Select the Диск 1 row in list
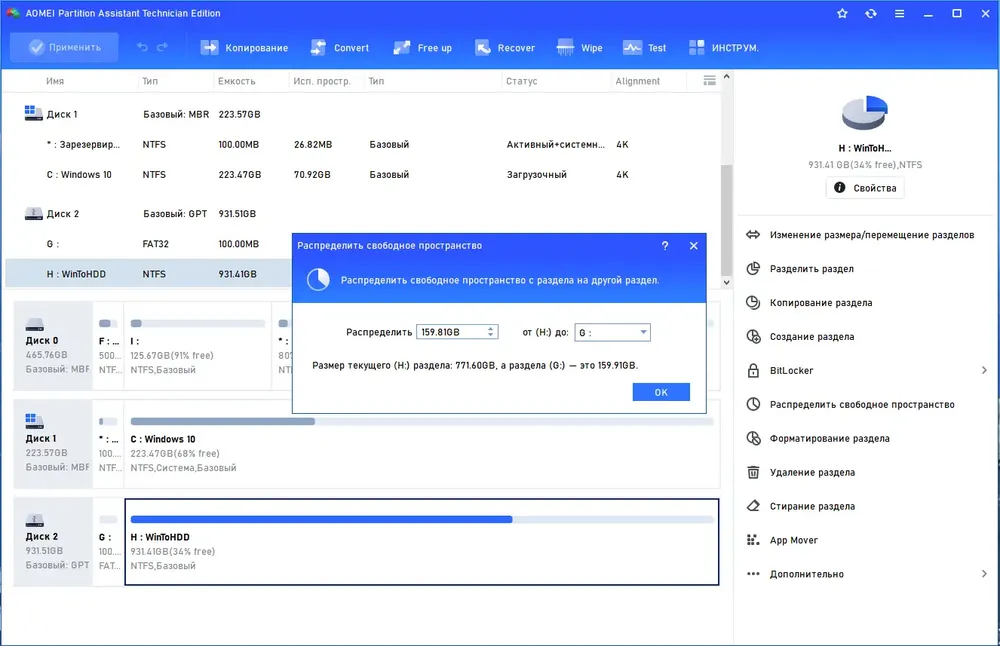The height and width of the screenshot is (646, 1000). coord(362,114)
